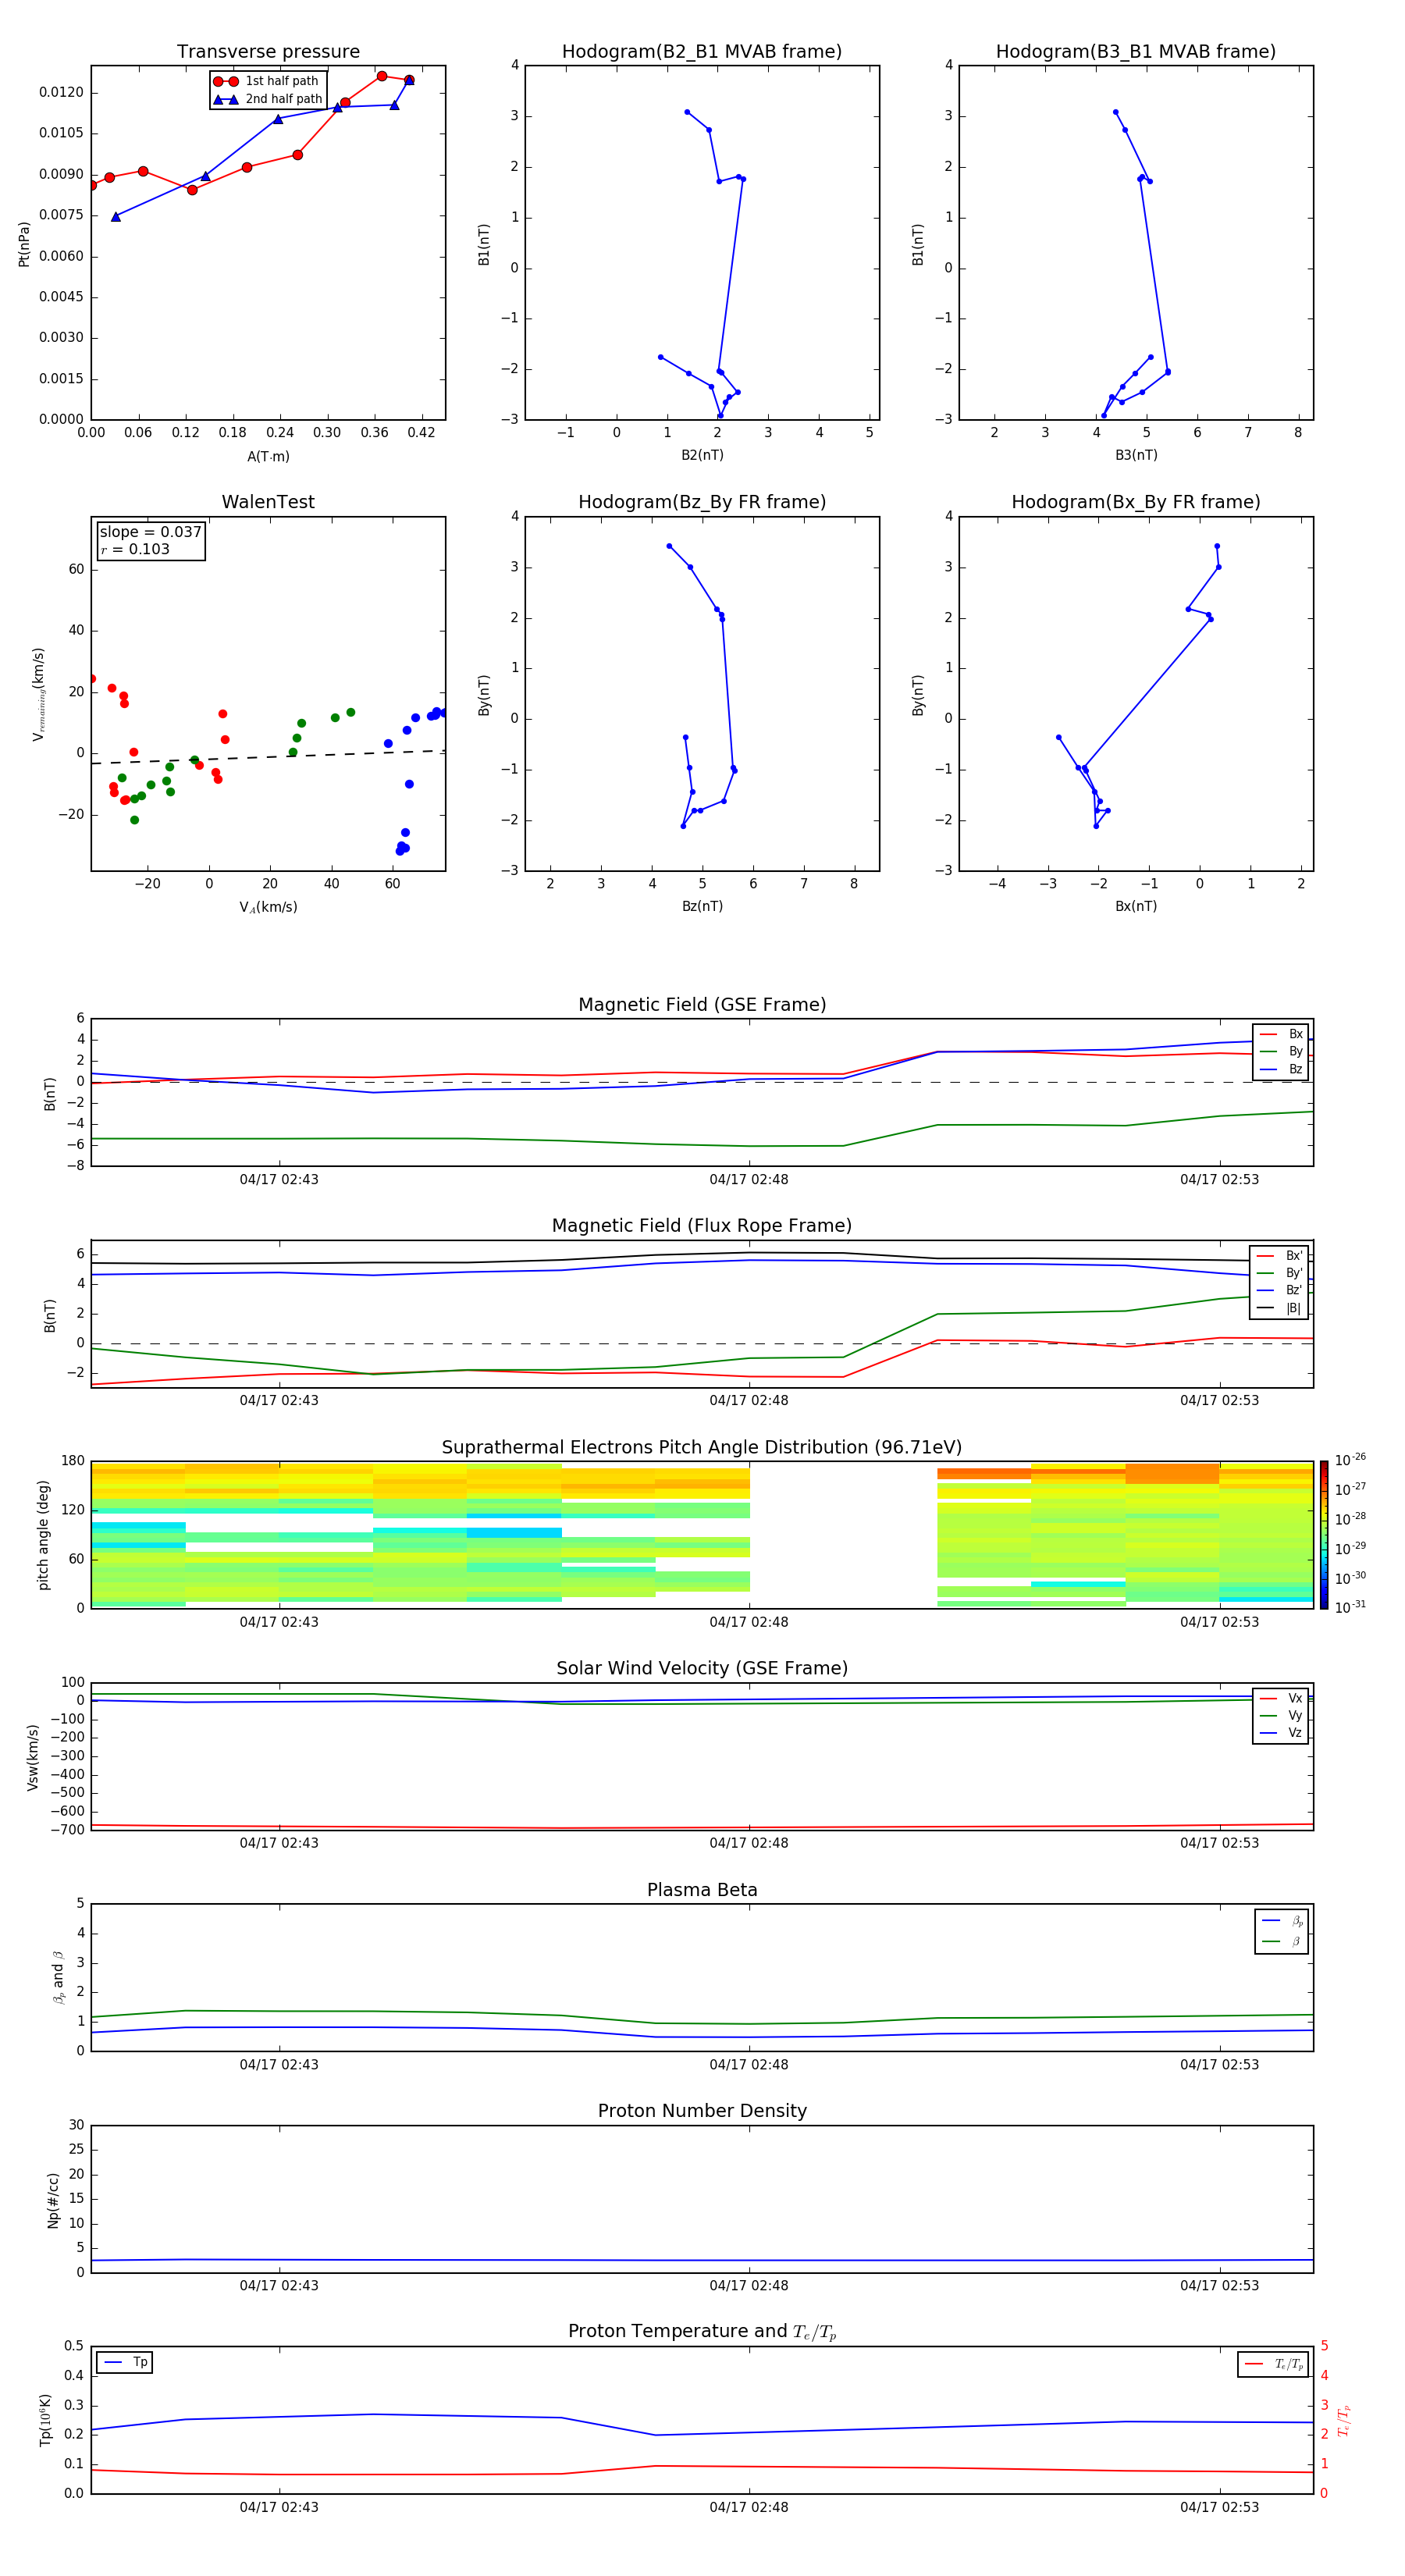The width and height of the screenshot is (1405, 2576).
Task: Select the 'Vz' legend entry
Action: (x=1281, y=1733)
